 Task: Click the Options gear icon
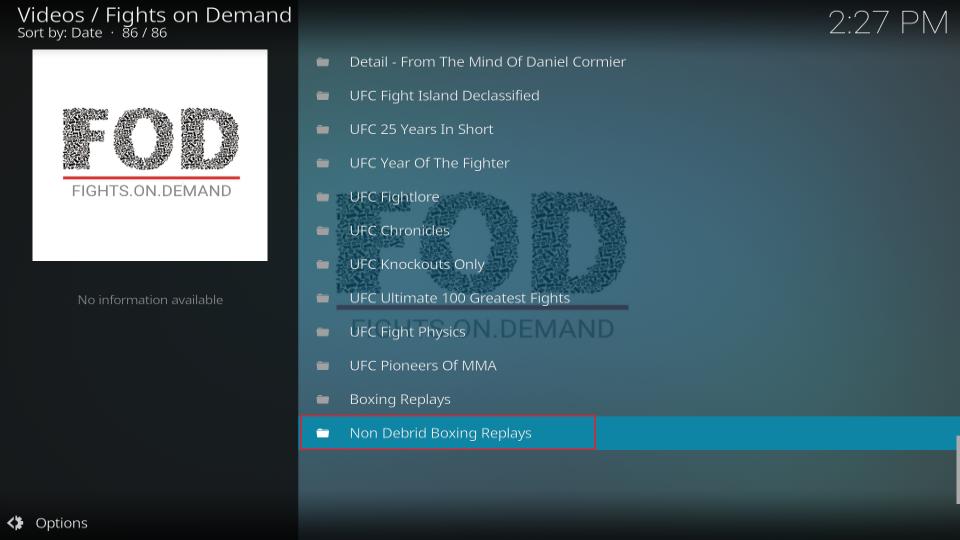(x=15, y=523)
